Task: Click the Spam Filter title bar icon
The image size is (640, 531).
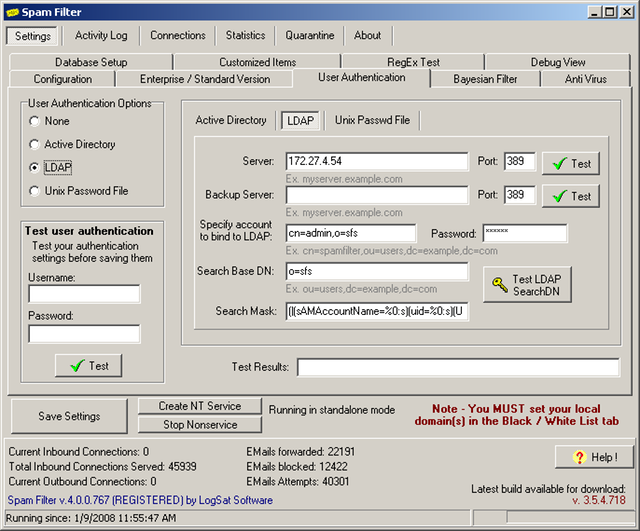Action: (x=12, y=11)
